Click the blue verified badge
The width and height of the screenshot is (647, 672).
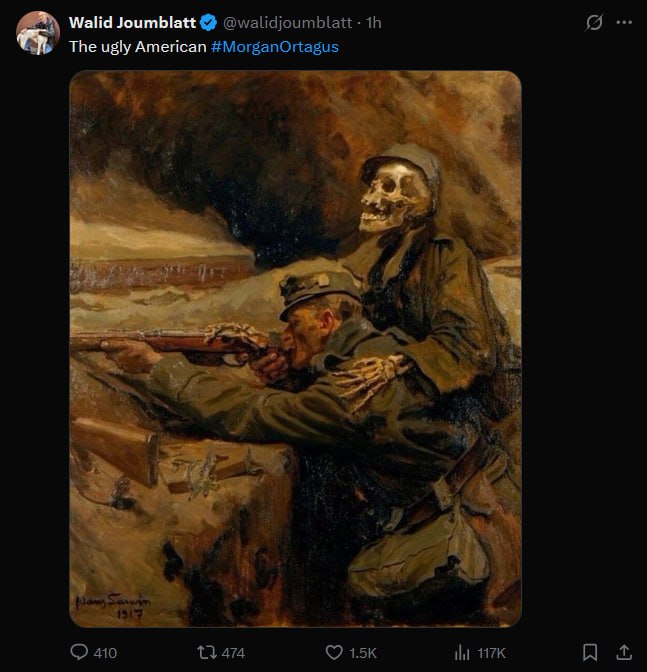click(x=208, y=22)
